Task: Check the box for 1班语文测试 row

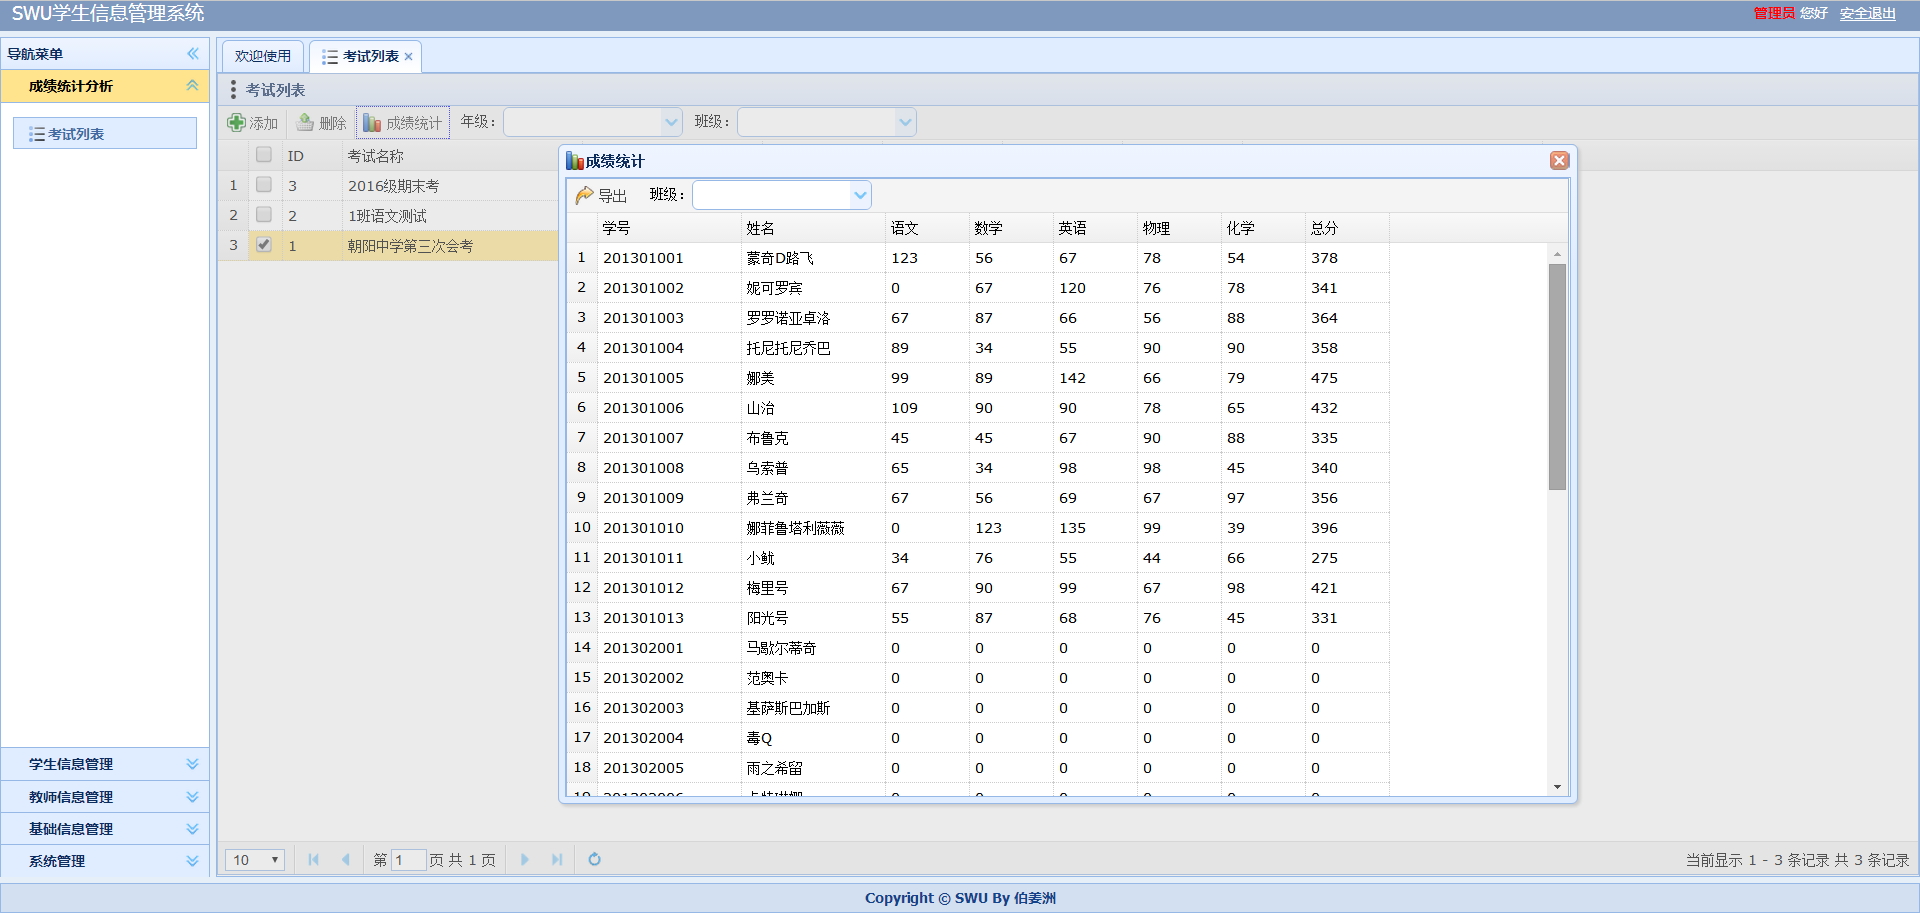Action: pos(264,215)
